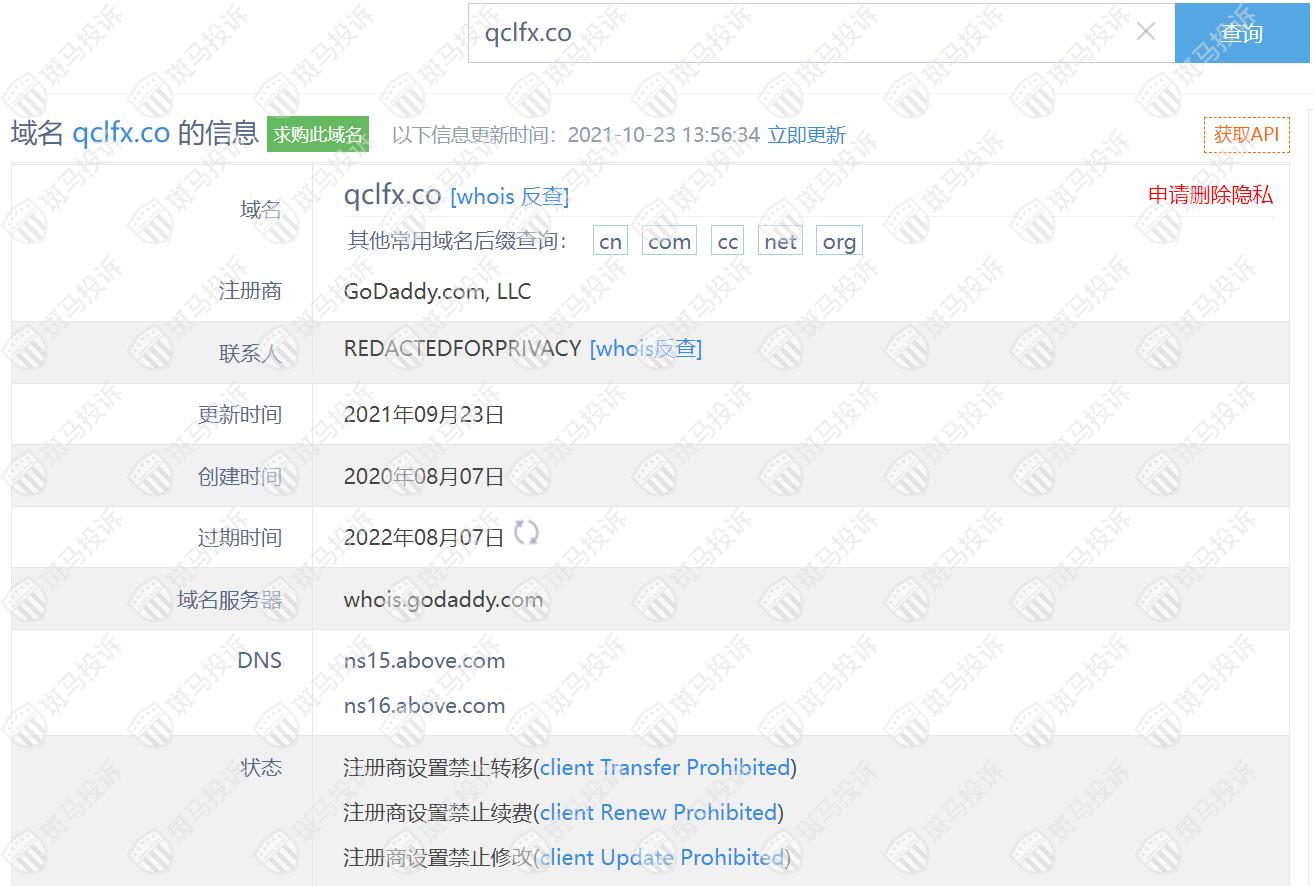Click the domain search input field

(x=800, y=33)
